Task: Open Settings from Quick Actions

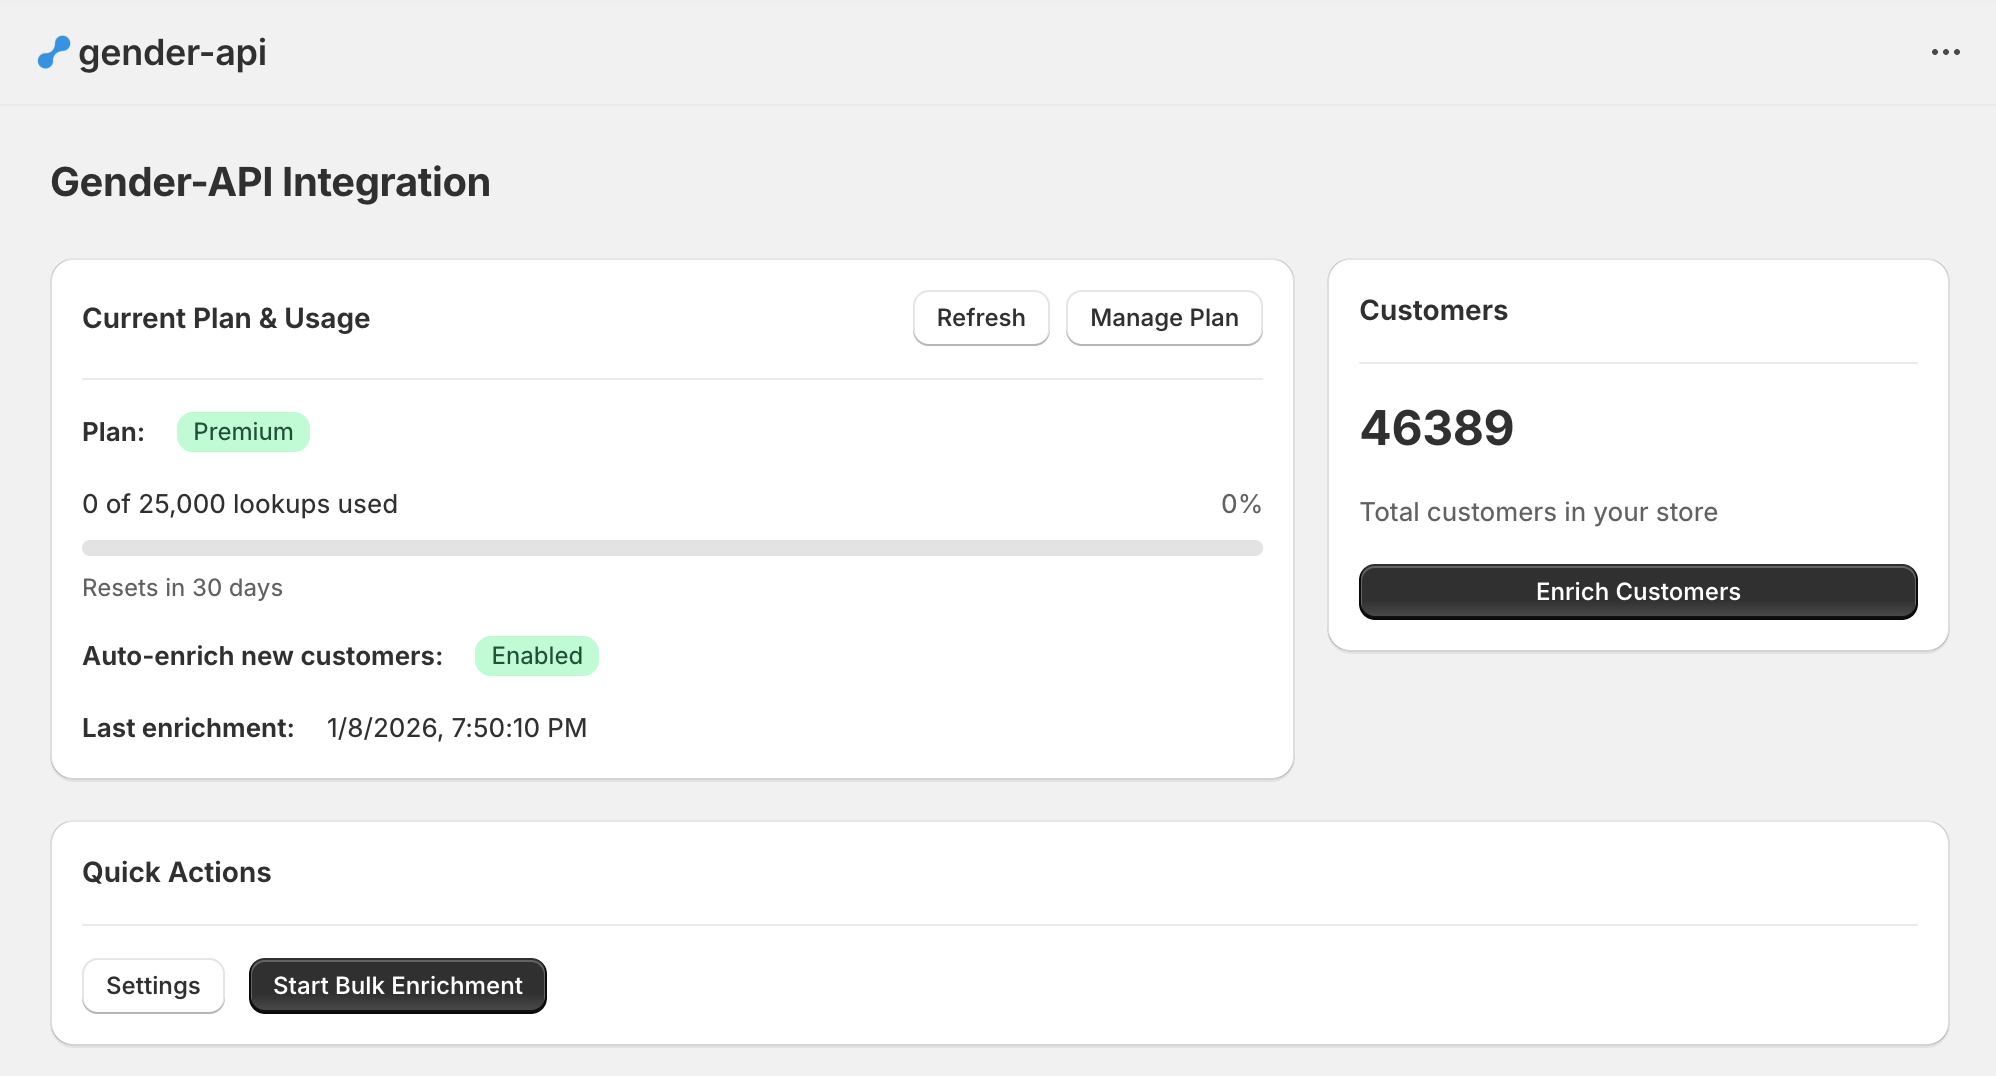Action: [153, 986]
